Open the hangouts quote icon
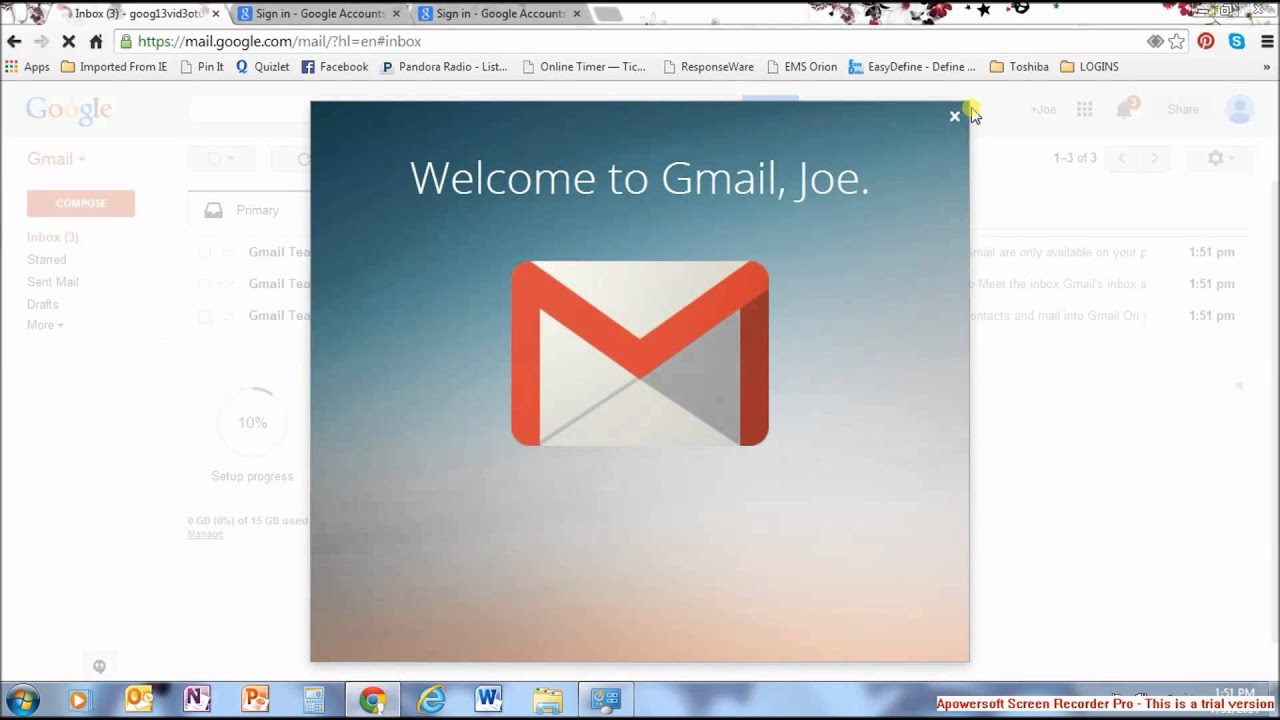 click(99, 667)
